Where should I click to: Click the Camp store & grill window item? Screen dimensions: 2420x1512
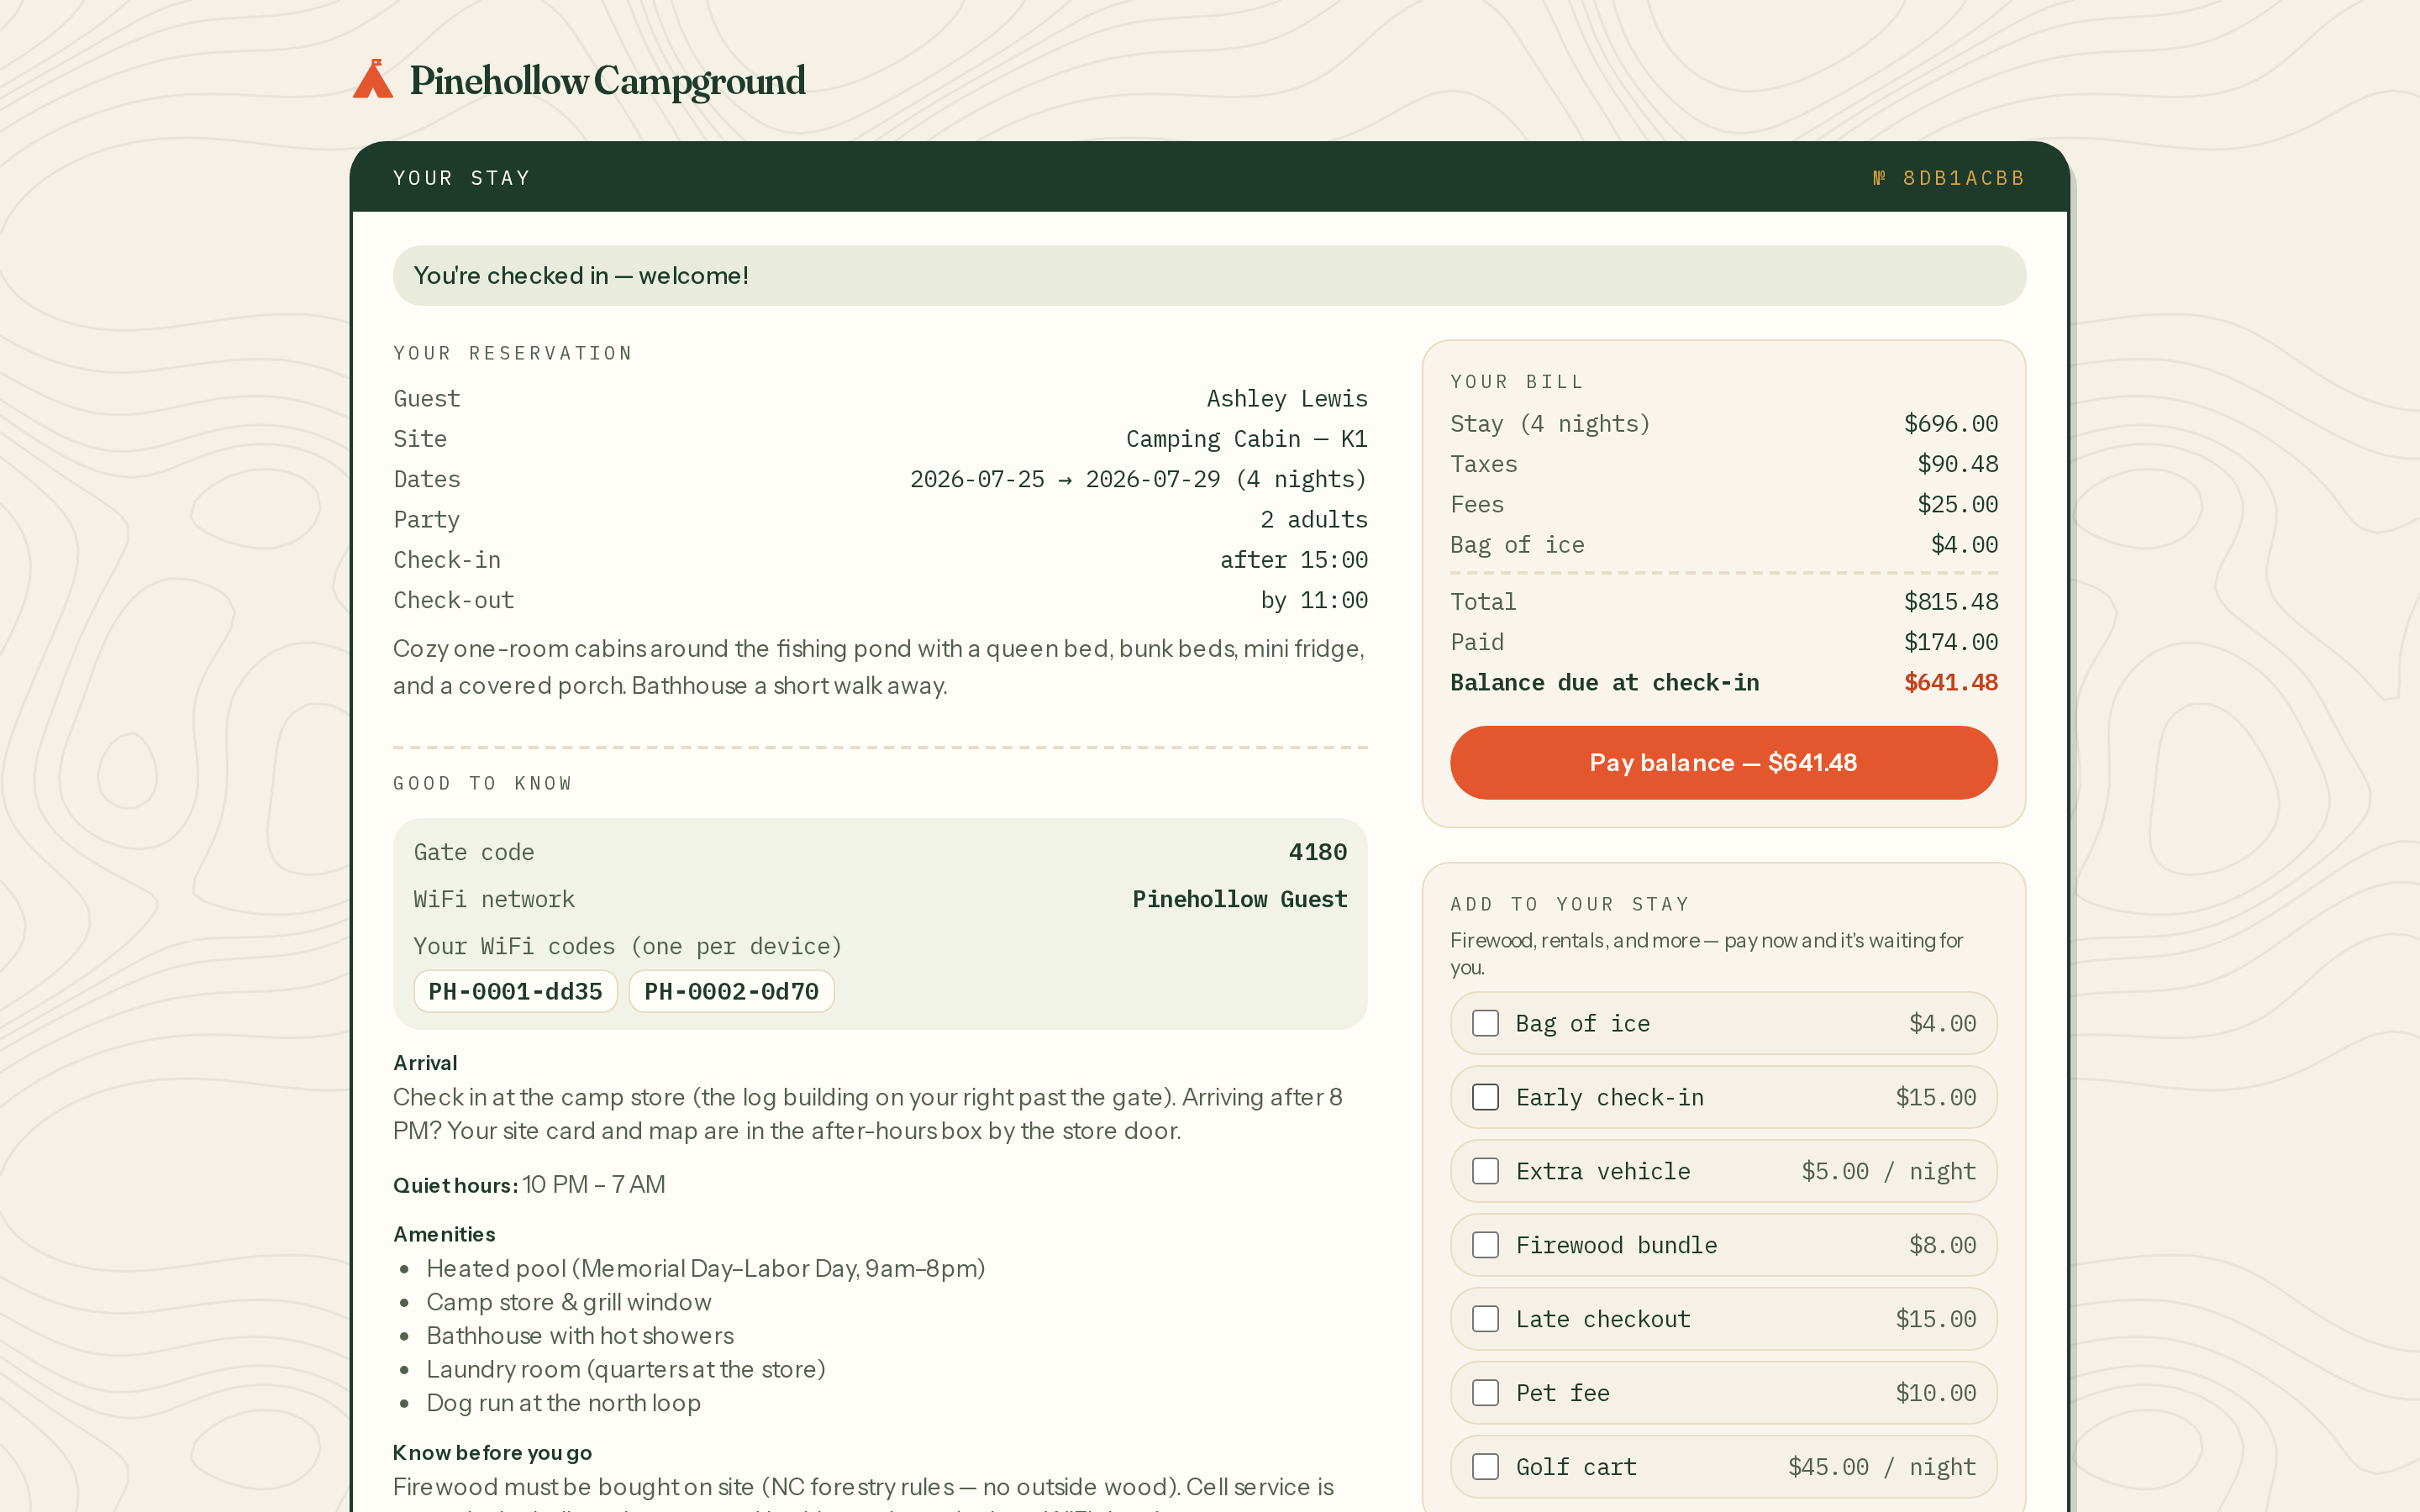tap(568, 1302)
